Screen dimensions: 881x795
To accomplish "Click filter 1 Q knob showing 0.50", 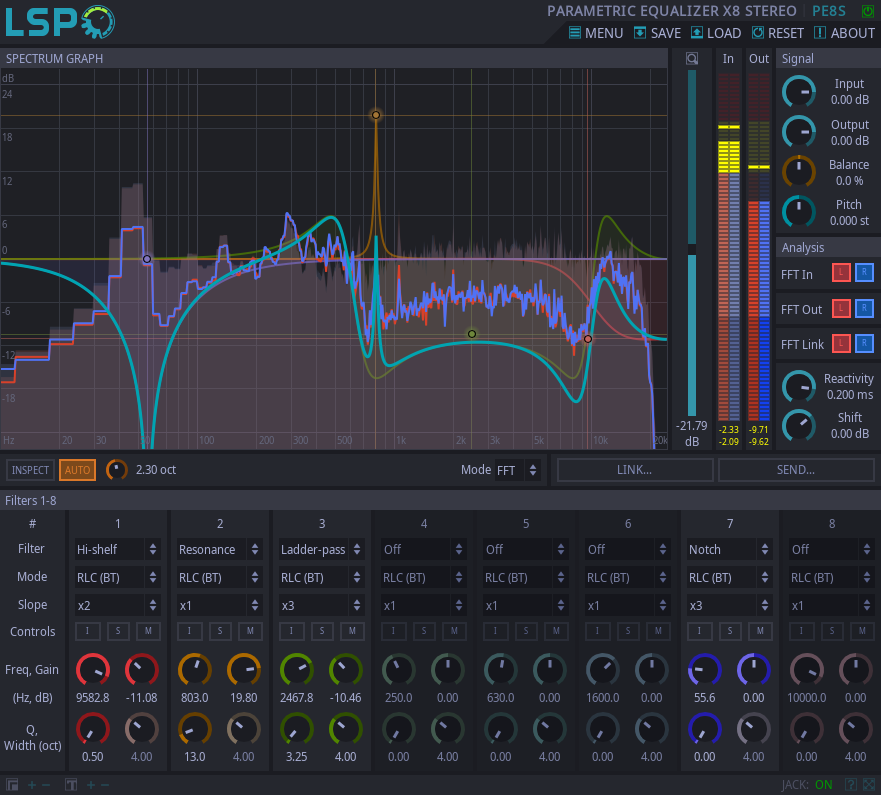I will click(93, 729).
